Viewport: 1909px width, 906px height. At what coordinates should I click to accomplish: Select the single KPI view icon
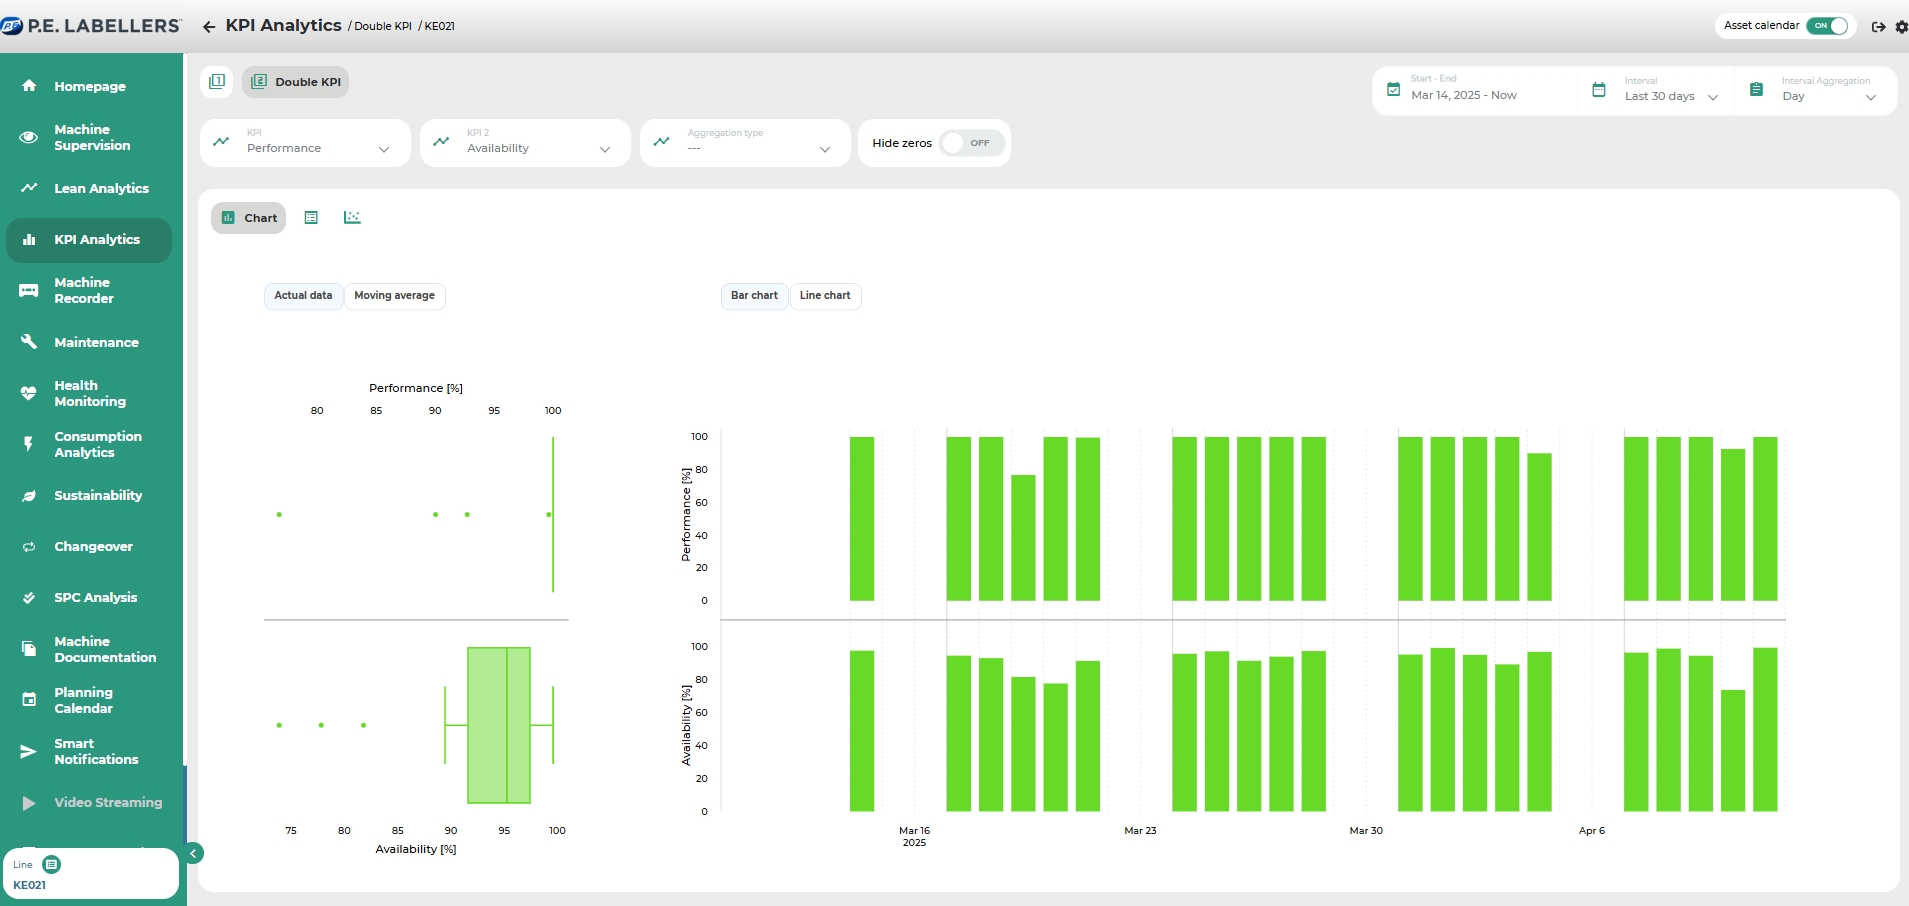click(217, 82)
